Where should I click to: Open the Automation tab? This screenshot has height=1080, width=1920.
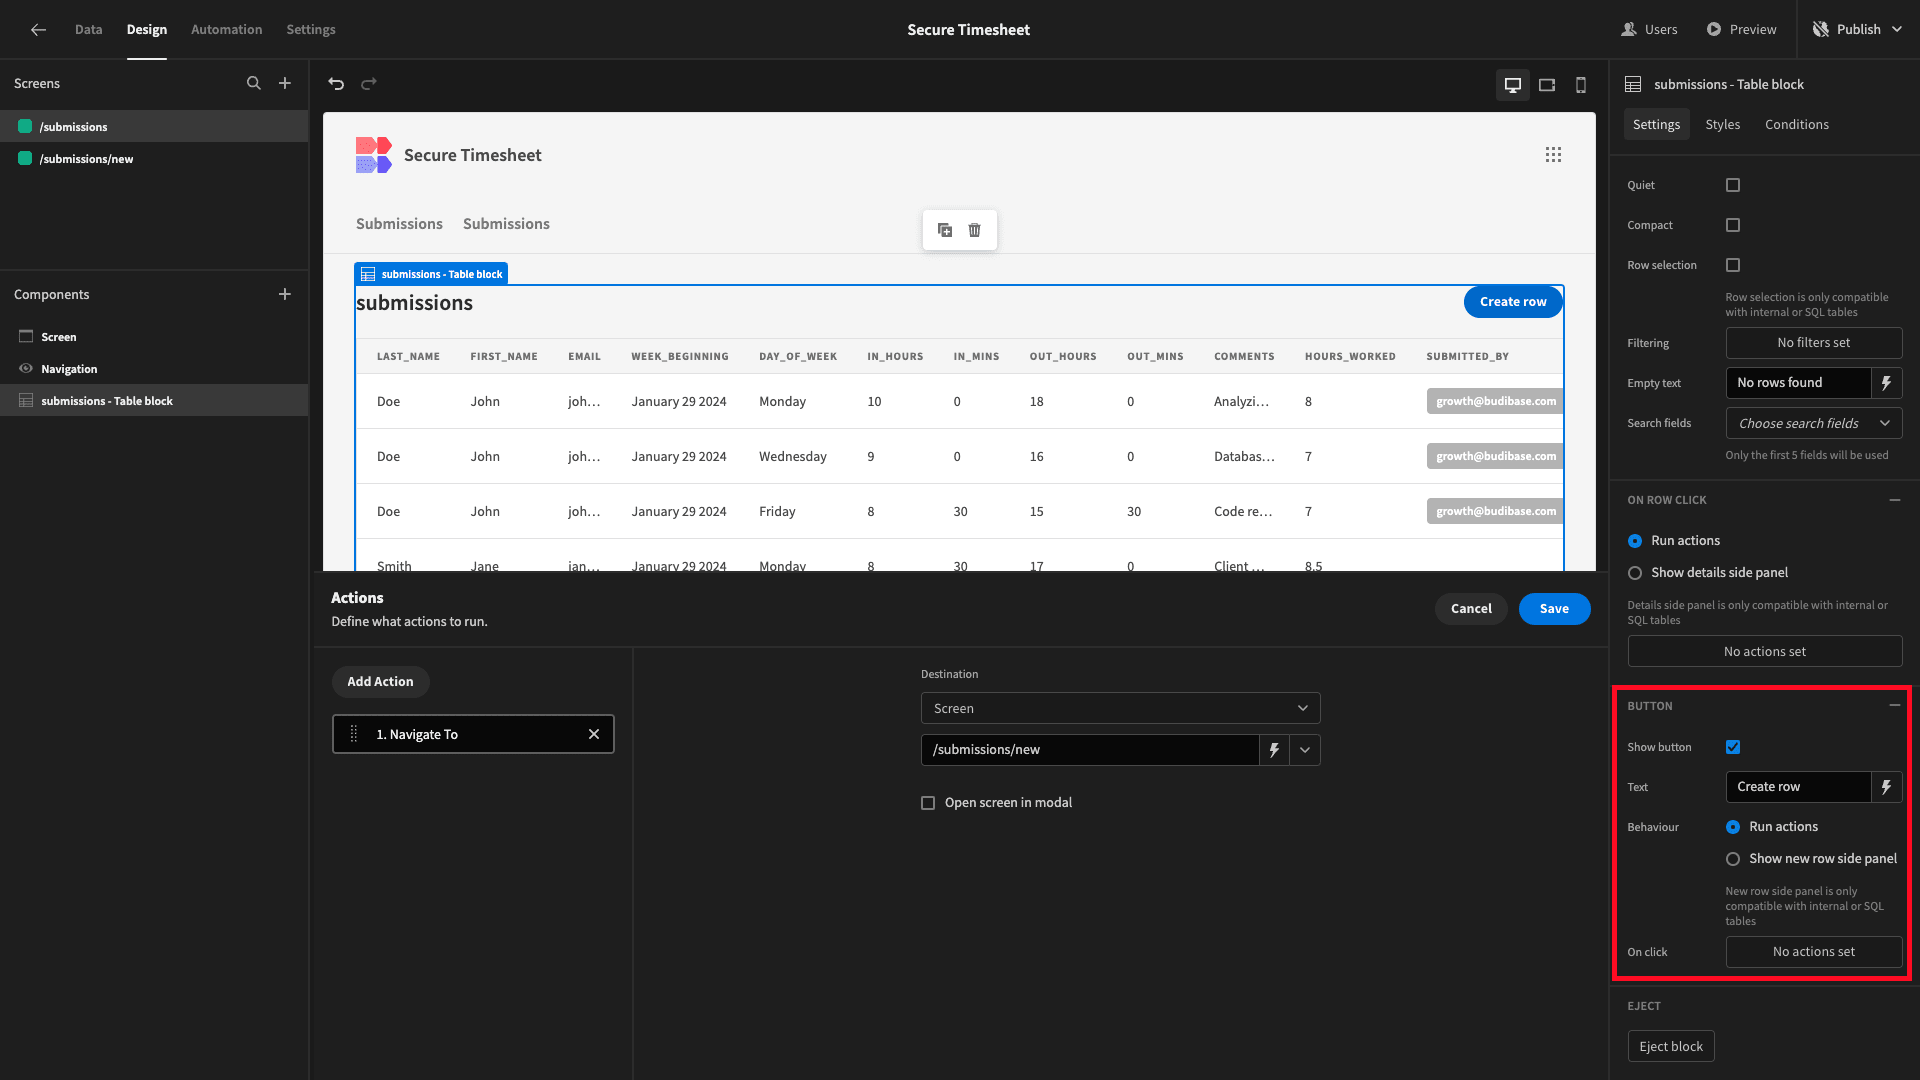(227, 30)
